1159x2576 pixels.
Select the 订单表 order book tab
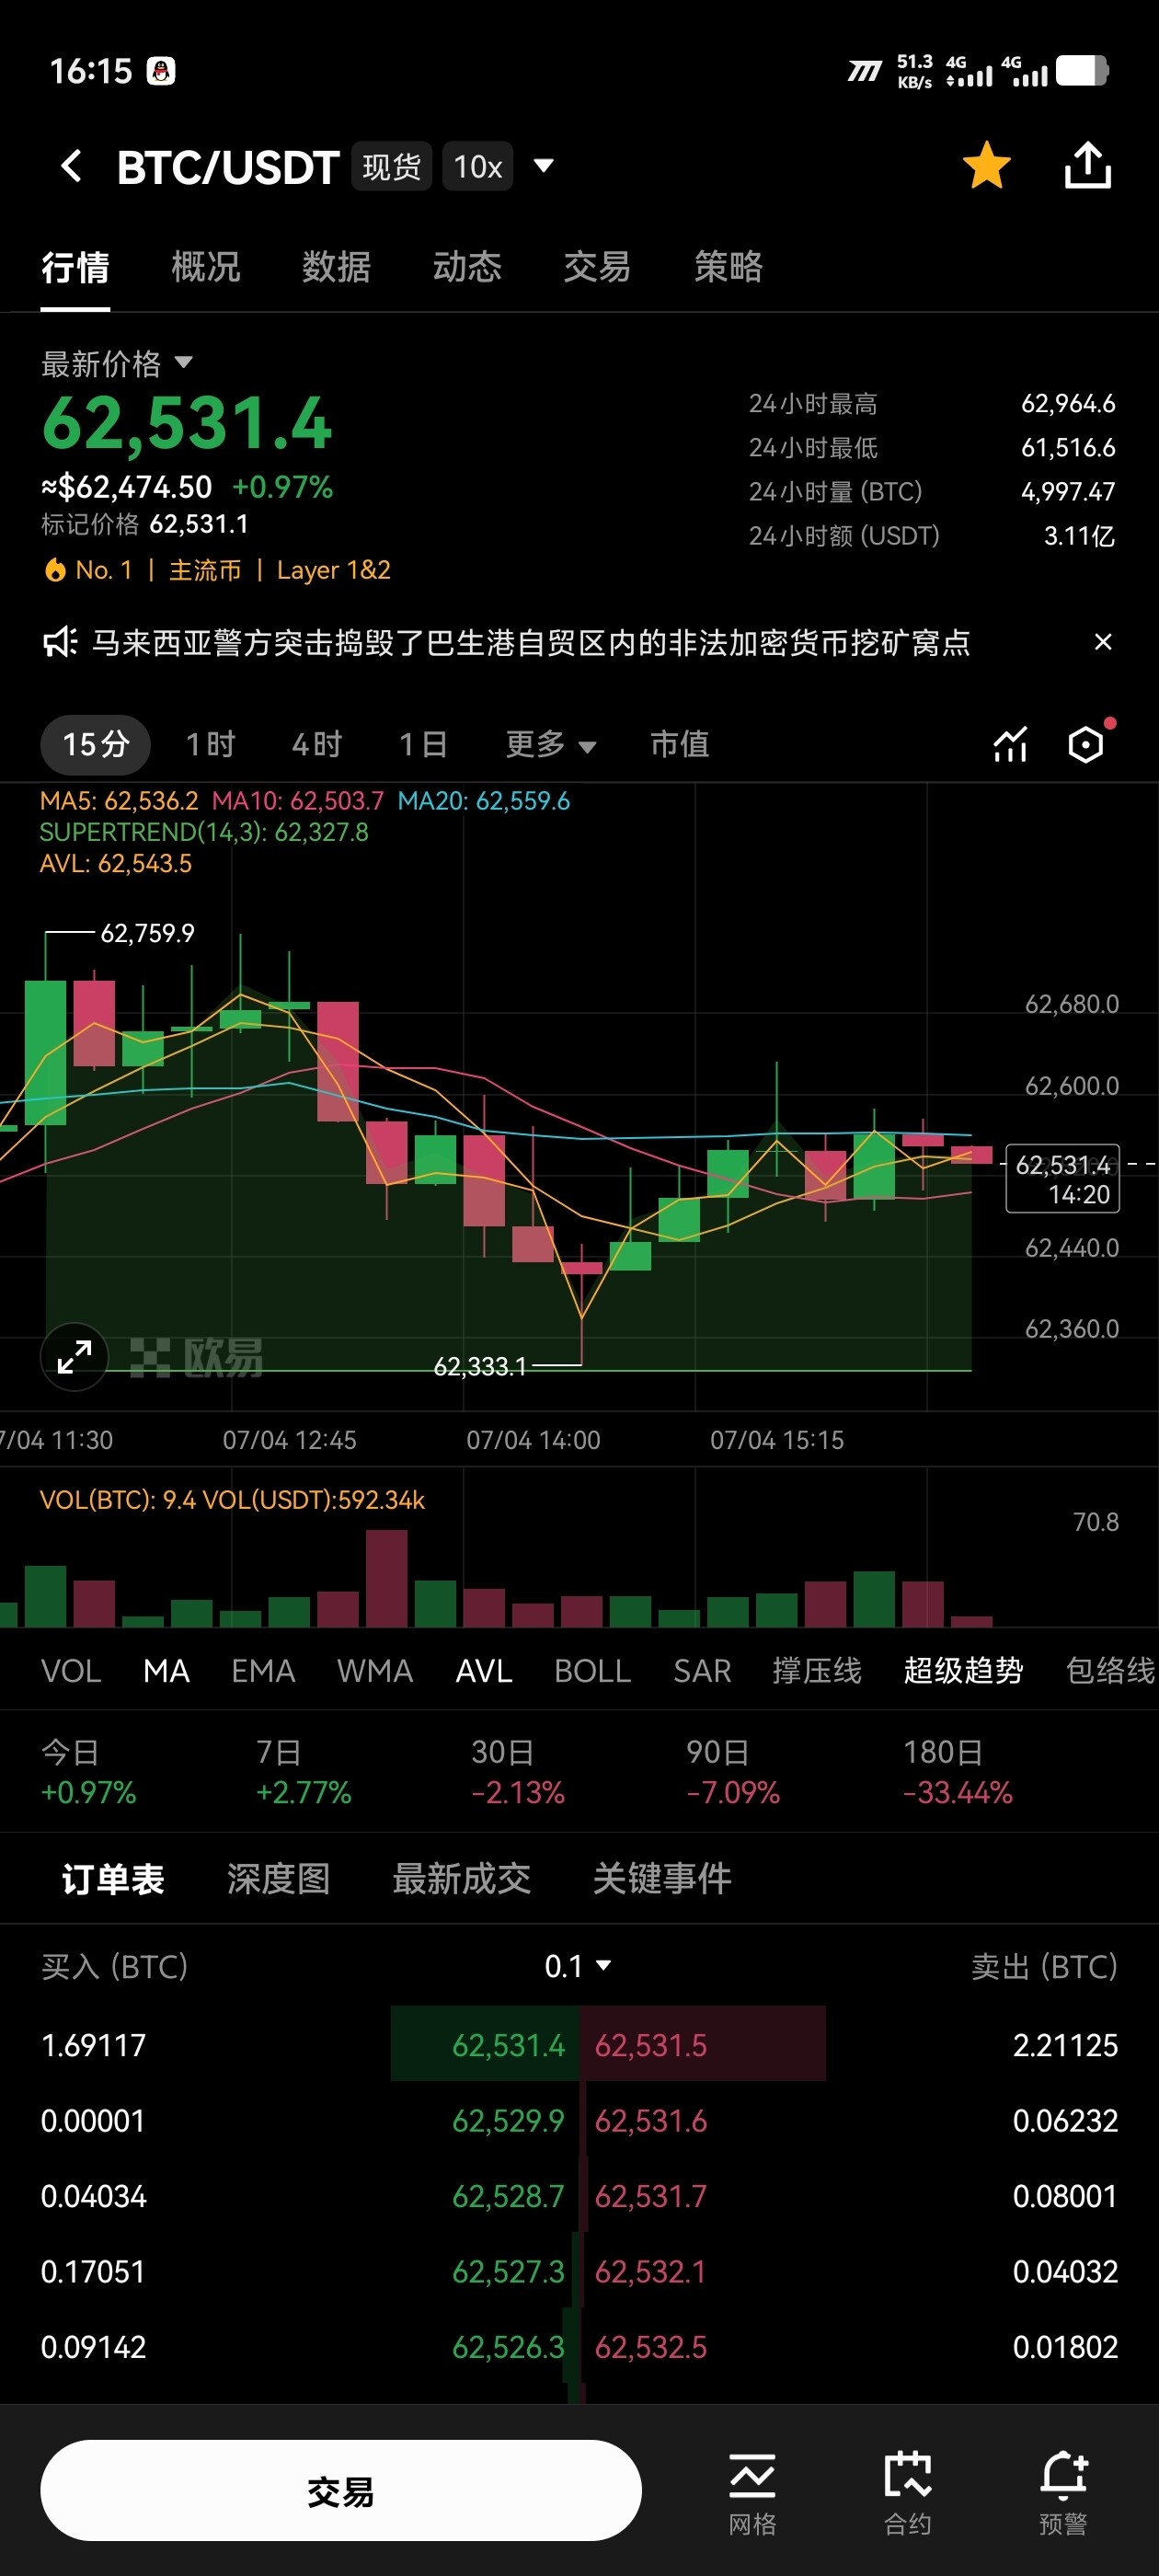113,1879
